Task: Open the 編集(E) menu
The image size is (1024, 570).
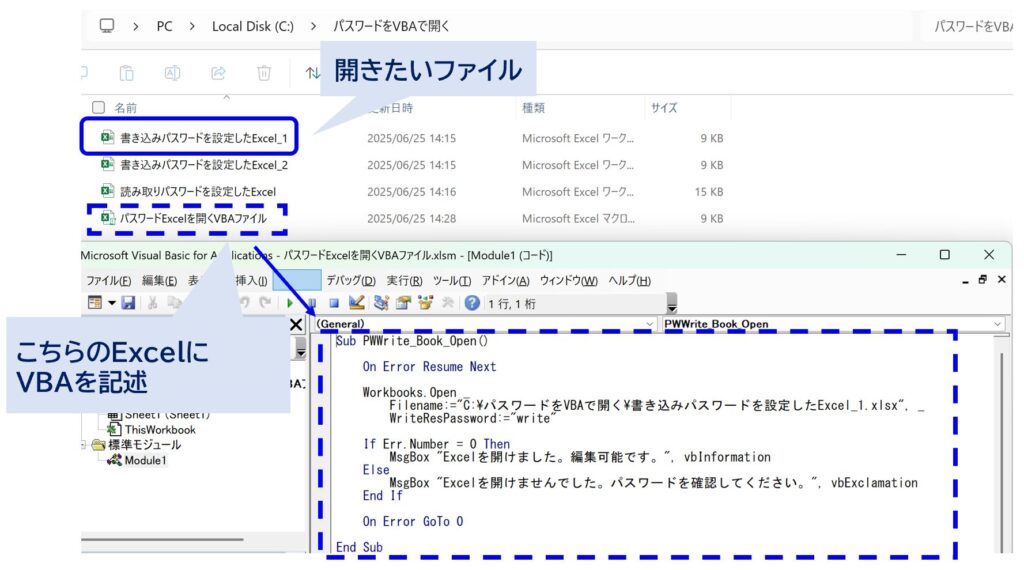Action: pos(159,281)
